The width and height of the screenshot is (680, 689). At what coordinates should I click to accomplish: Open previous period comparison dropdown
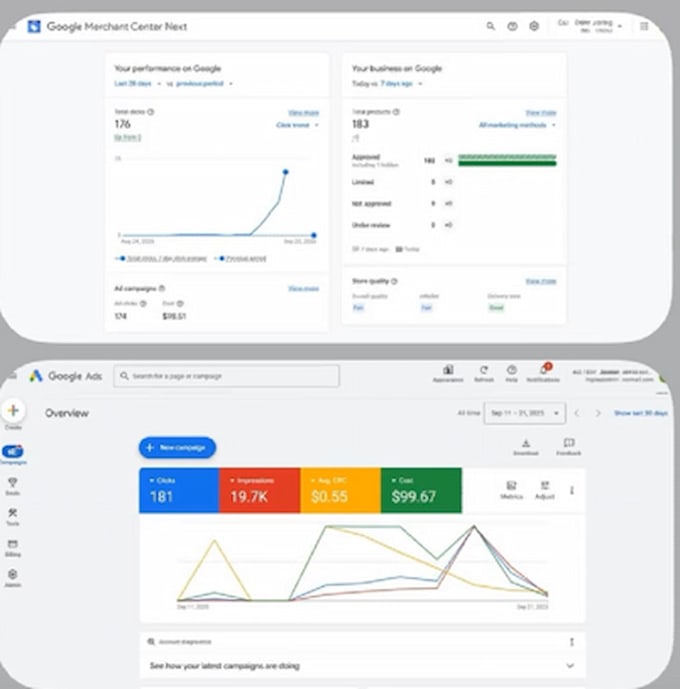coord(204,83)
